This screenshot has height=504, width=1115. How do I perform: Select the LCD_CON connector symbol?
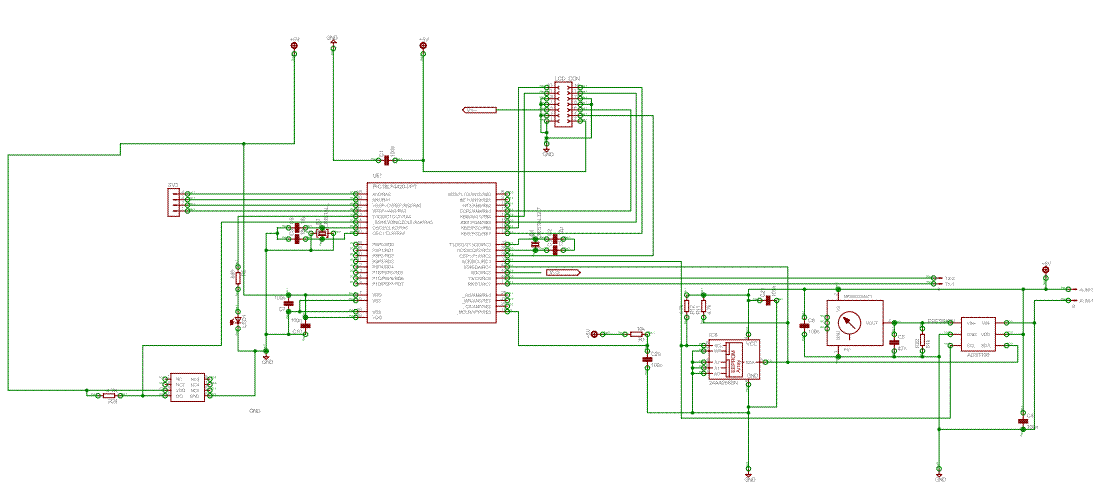point(562,105)
